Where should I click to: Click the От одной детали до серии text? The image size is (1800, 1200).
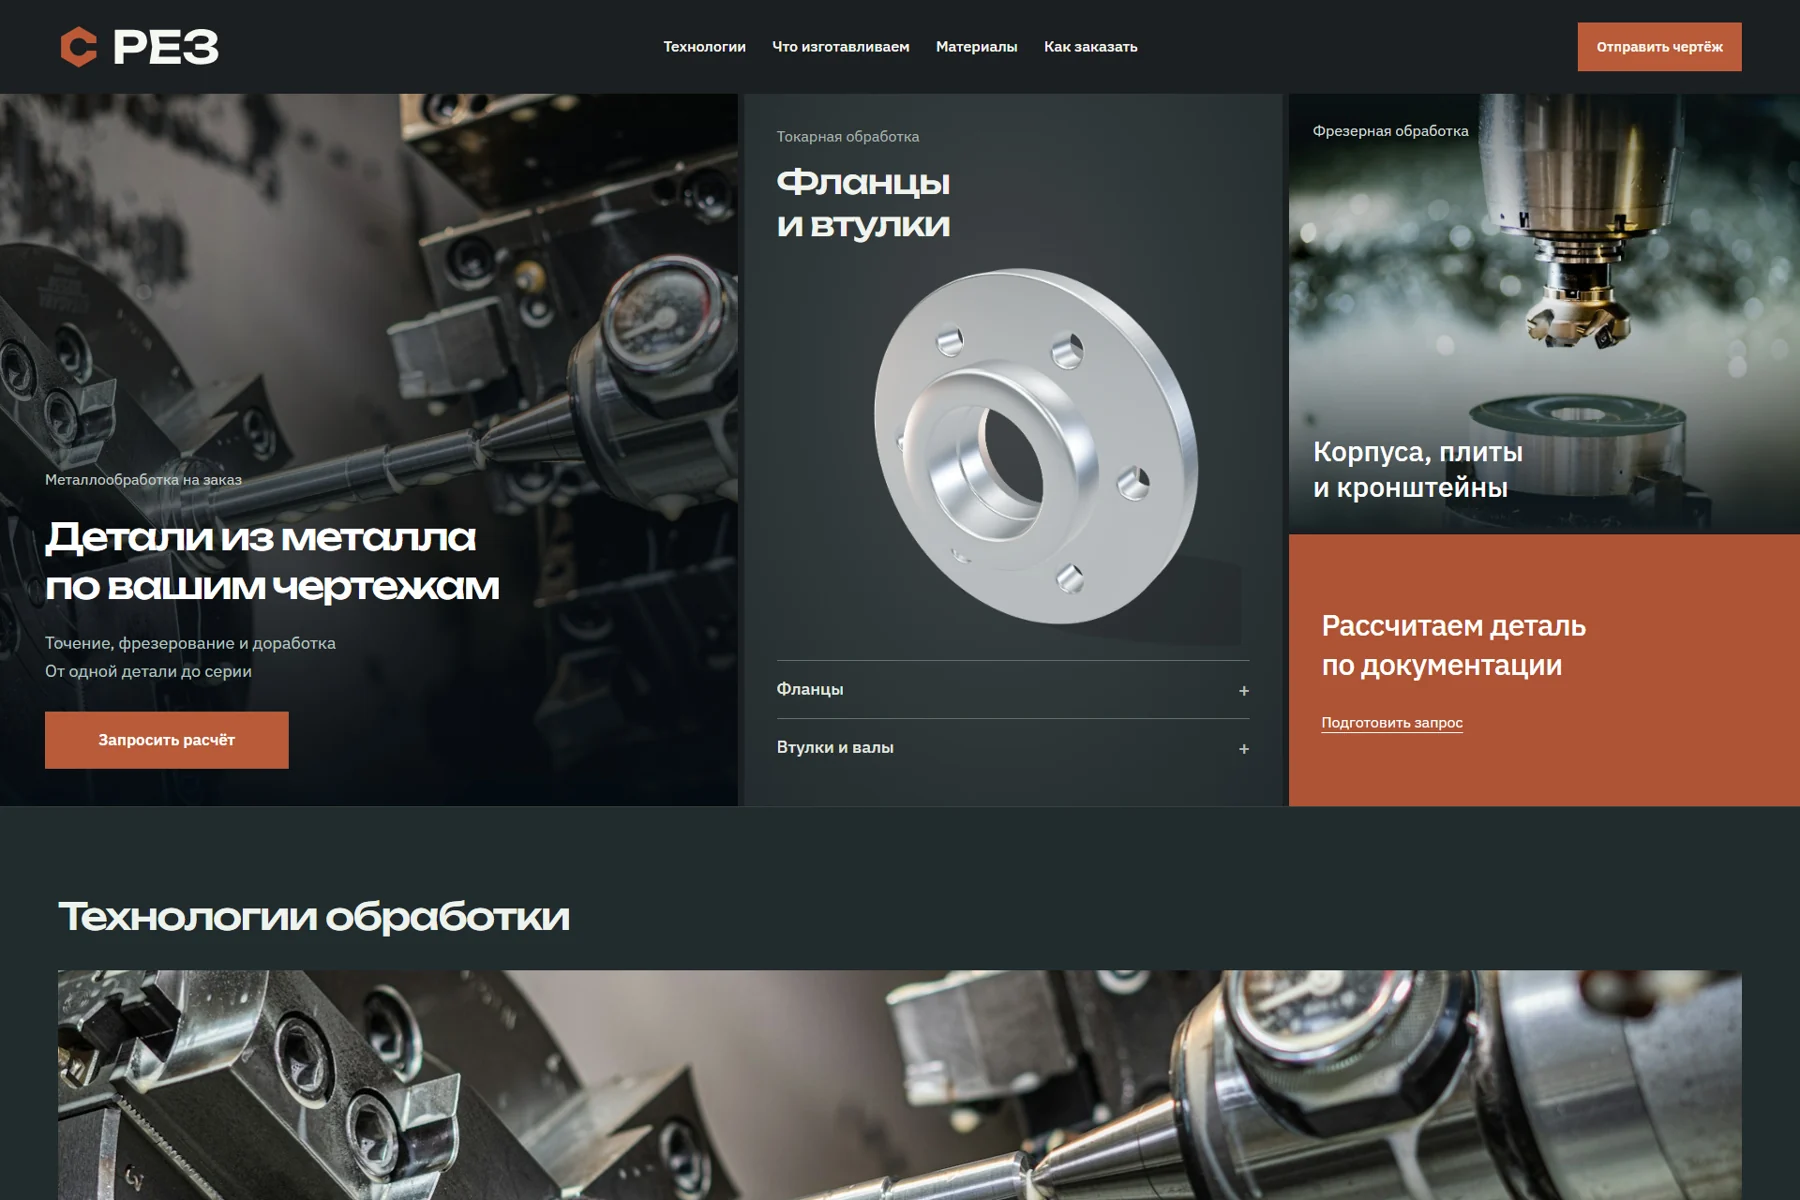[148, 671]
